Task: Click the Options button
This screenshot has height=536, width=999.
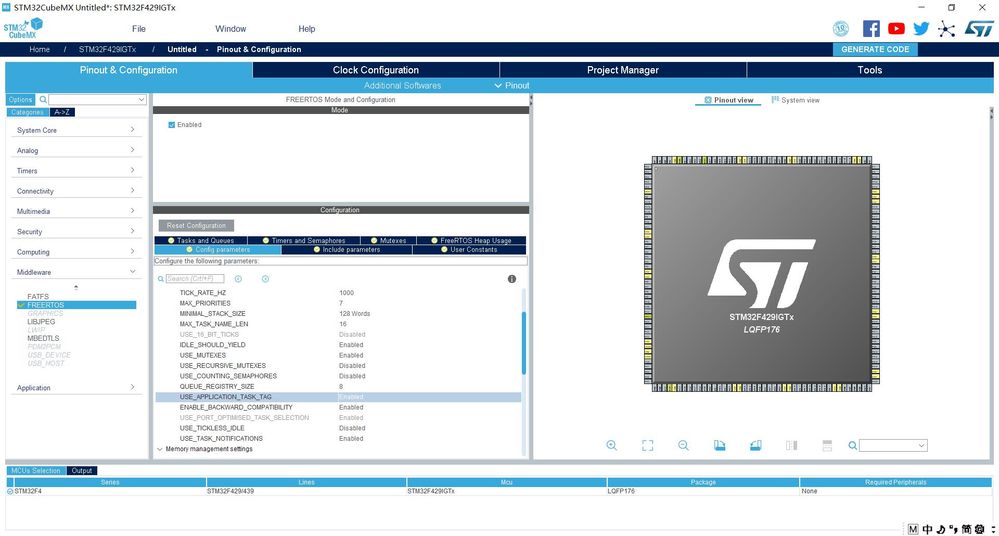Action: (20, 99)
